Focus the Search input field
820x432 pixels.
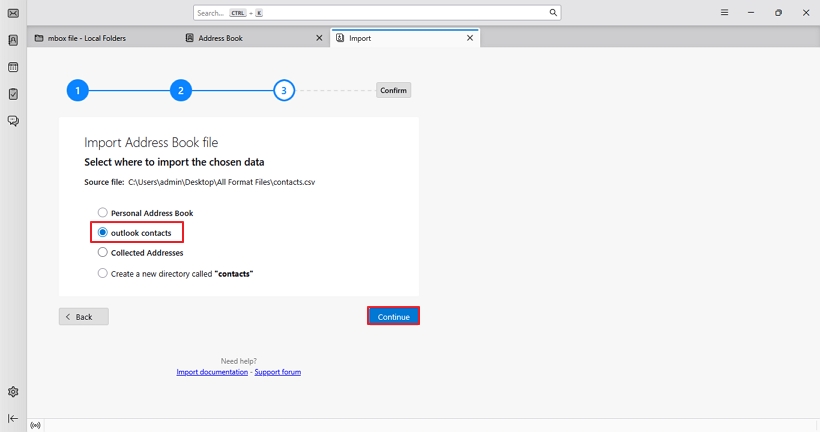tap(377, 13)
